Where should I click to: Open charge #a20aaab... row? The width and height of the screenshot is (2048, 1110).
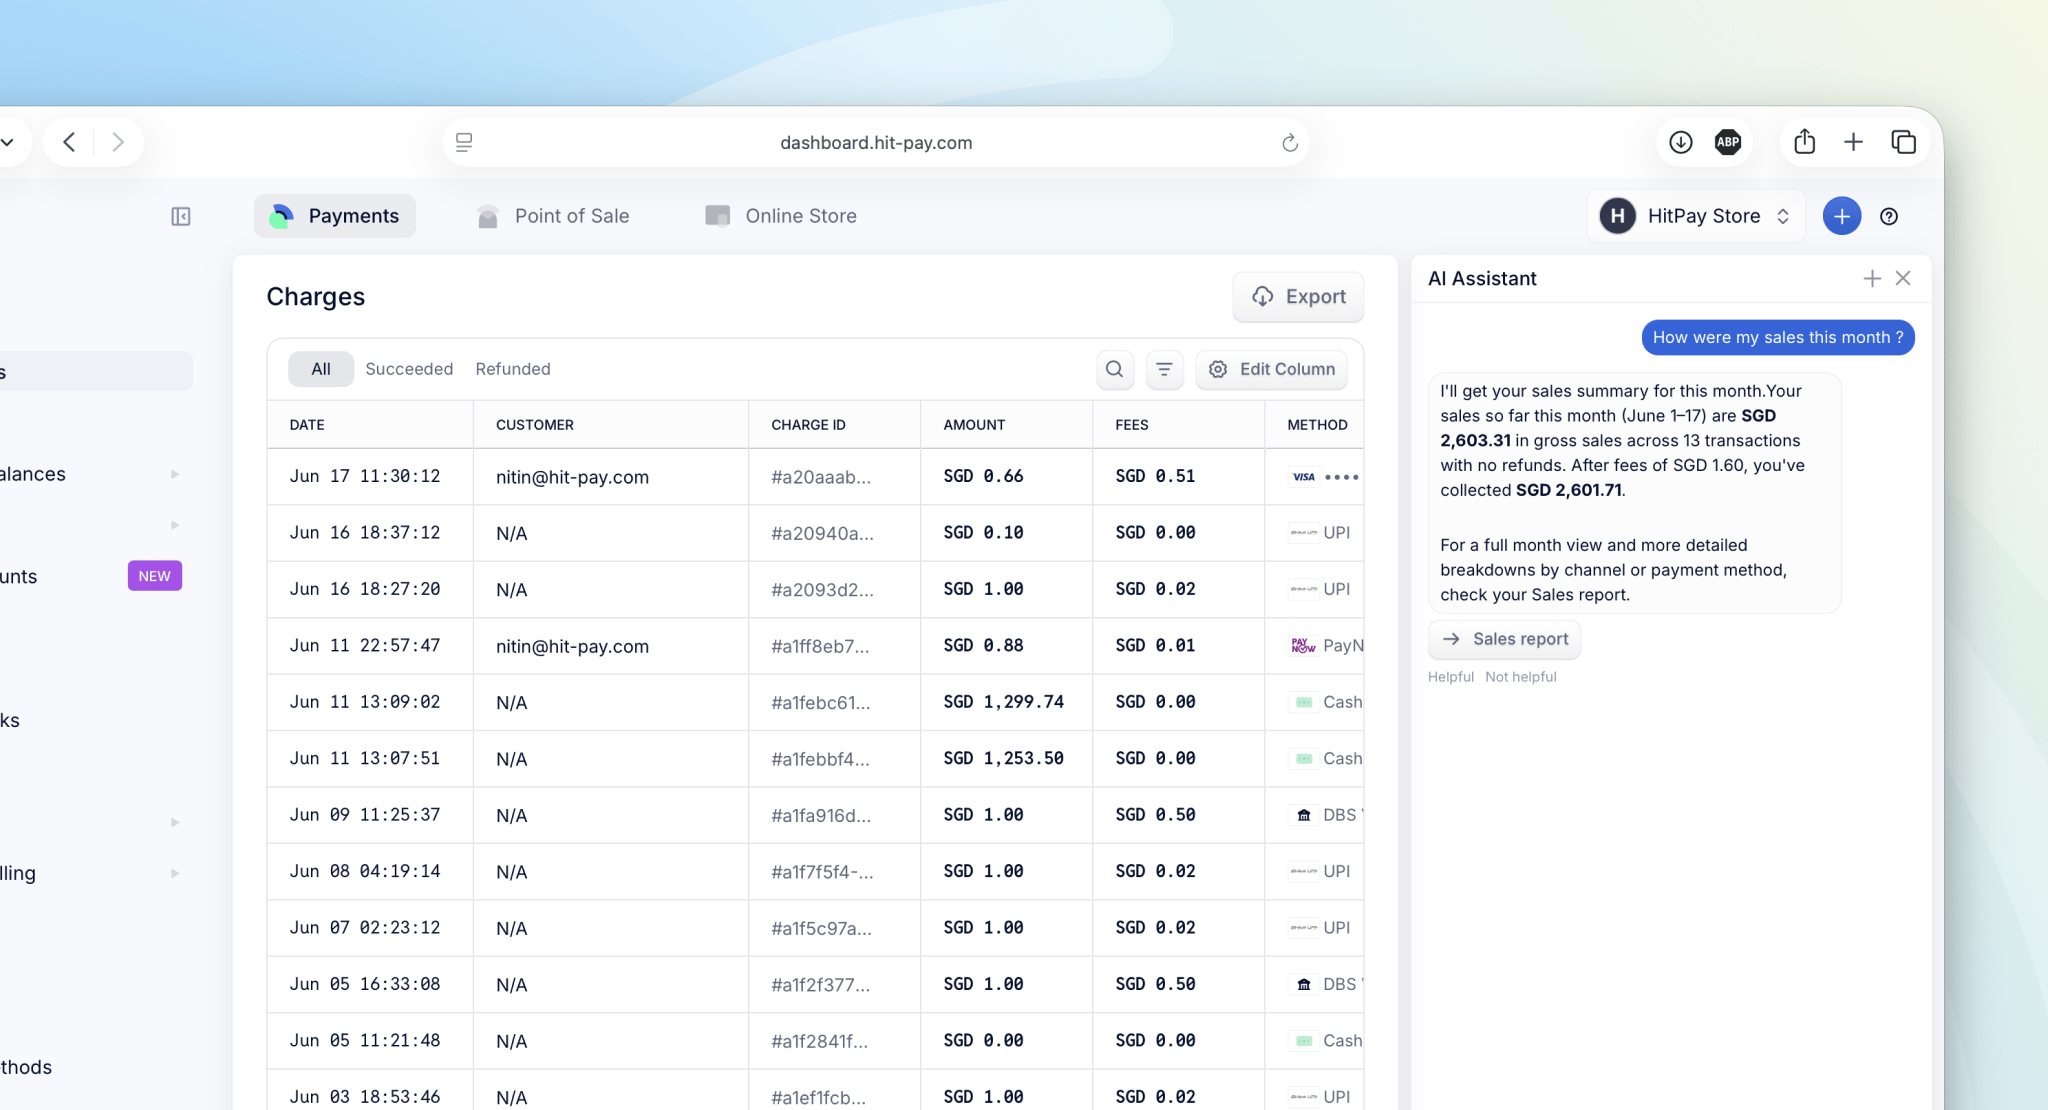[815, 477]
